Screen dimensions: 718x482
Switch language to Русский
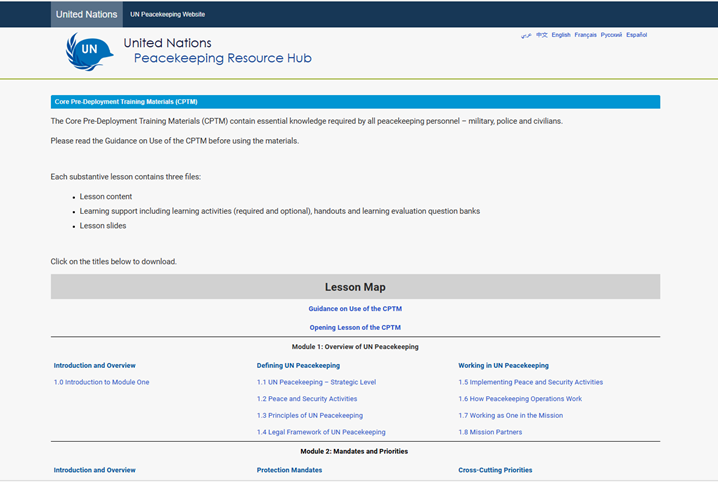(x=611, y=35)
